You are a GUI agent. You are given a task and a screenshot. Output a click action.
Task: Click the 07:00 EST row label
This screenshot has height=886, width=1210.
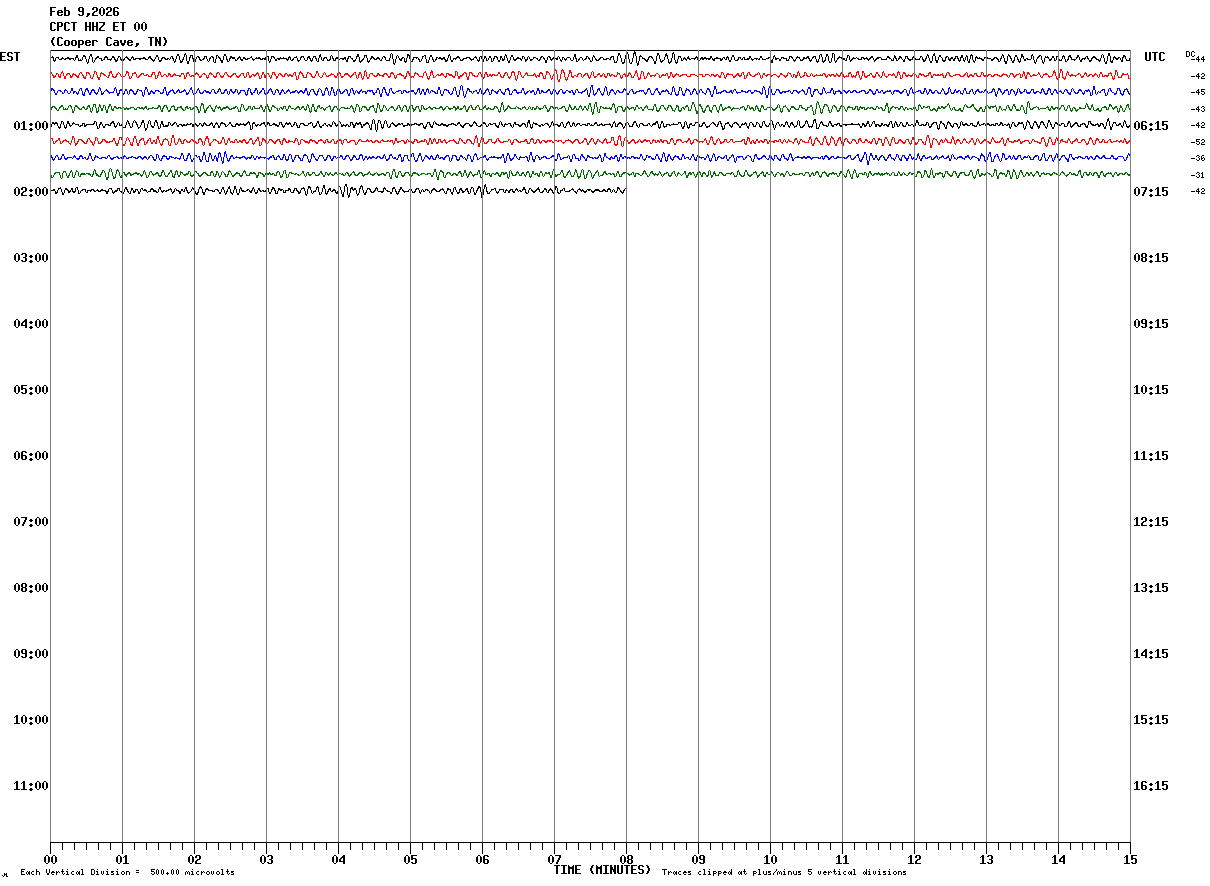pyautogui.click(x=31, y=522)
